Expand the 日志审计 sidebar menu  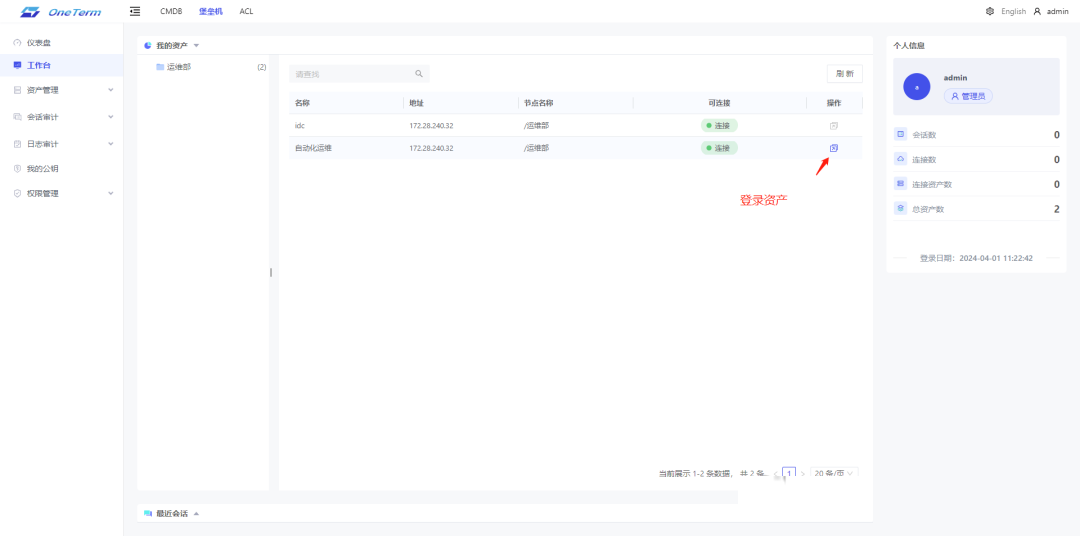click(62, 144)
